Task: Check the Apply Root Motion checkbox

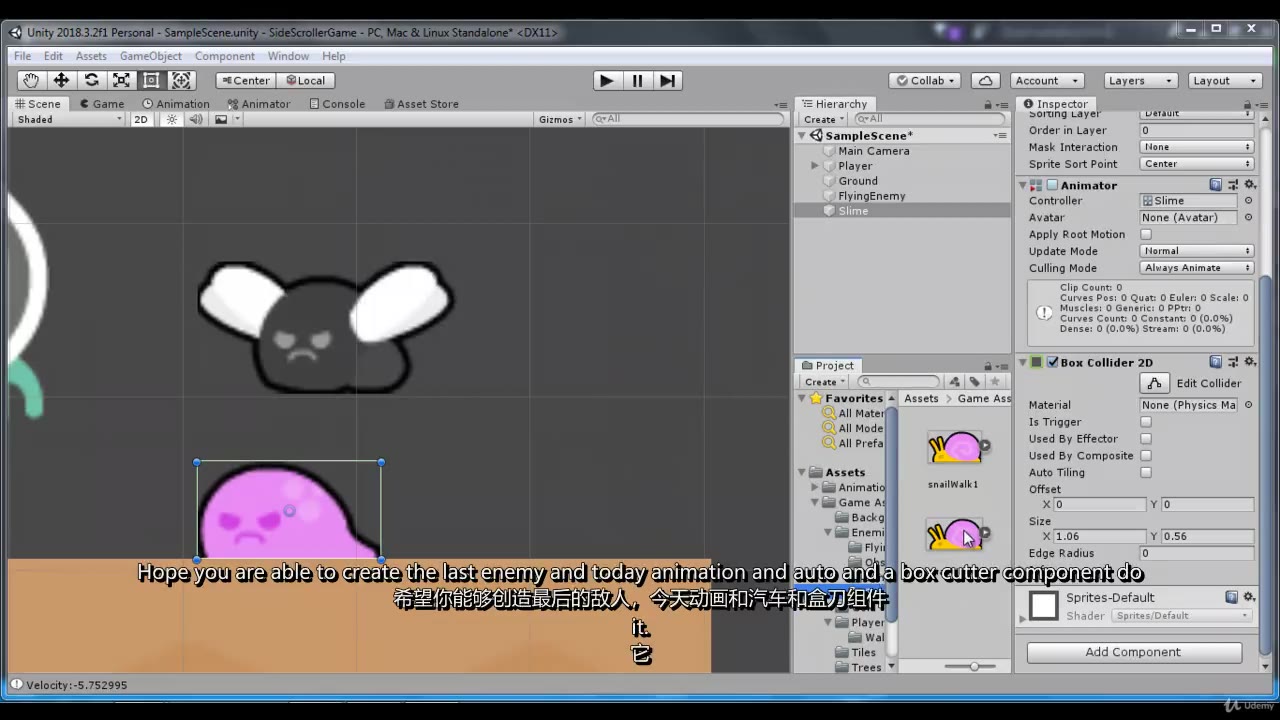Action: (x=1145, y=234)
